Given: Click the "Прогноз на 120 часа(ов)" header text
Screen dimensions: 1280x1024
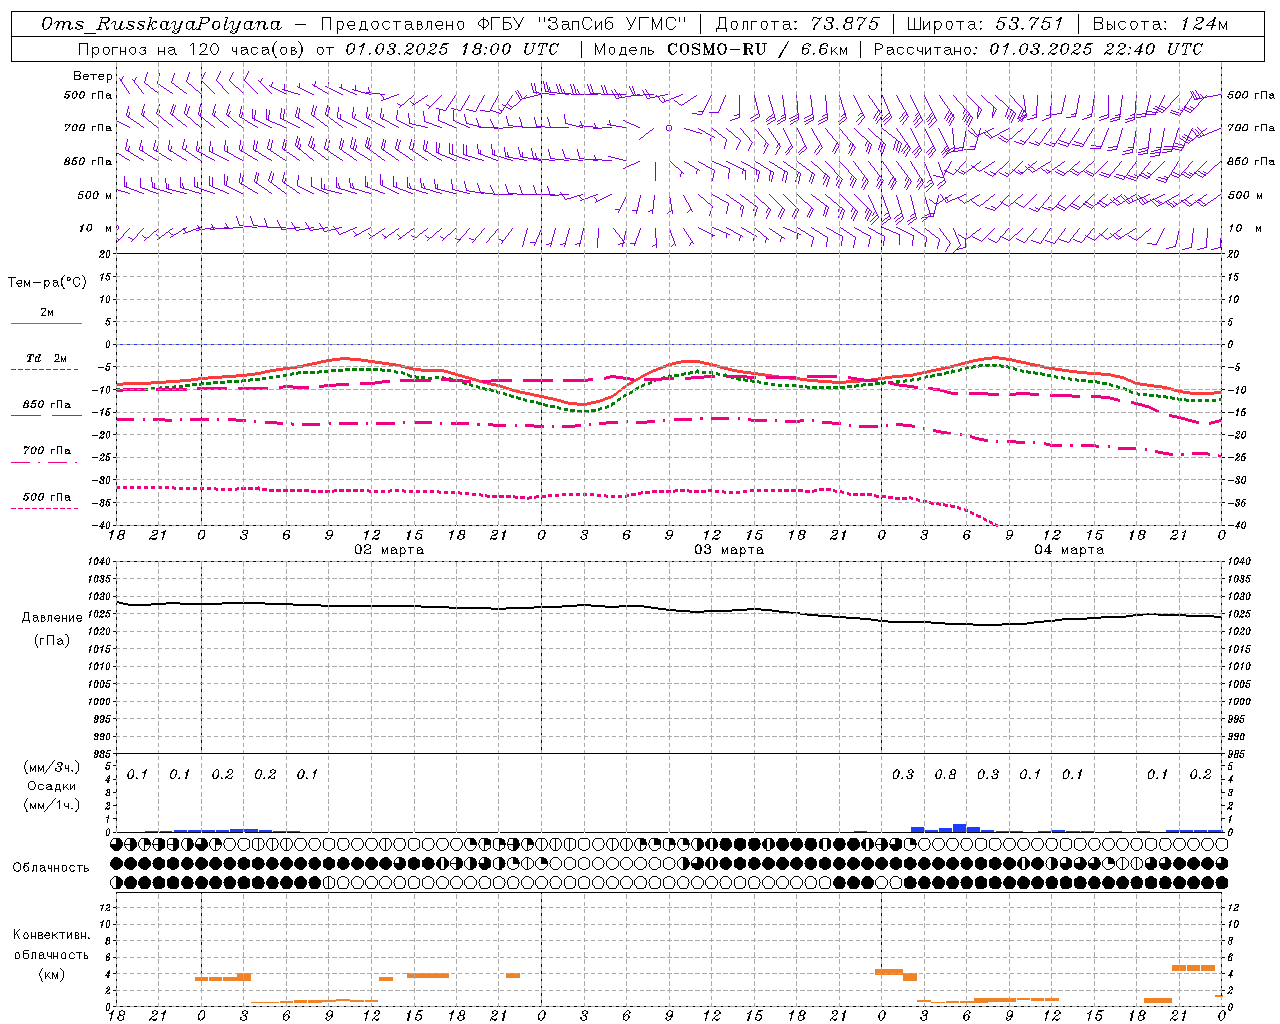Looking at the screenshot, I should pyautogui.click(x=192, y=49).
